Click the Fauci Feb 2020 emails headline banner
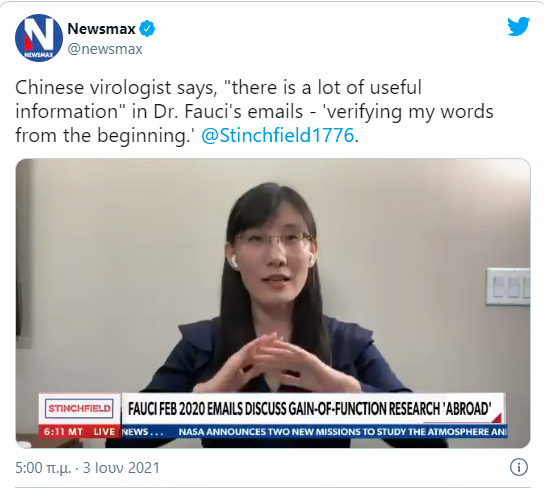 (310, 408)
